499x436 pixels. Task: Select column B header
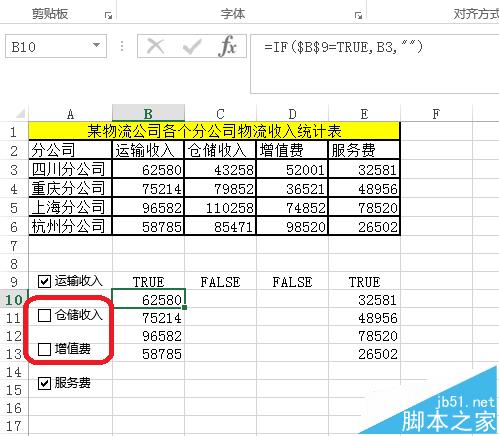click(148, 113)
